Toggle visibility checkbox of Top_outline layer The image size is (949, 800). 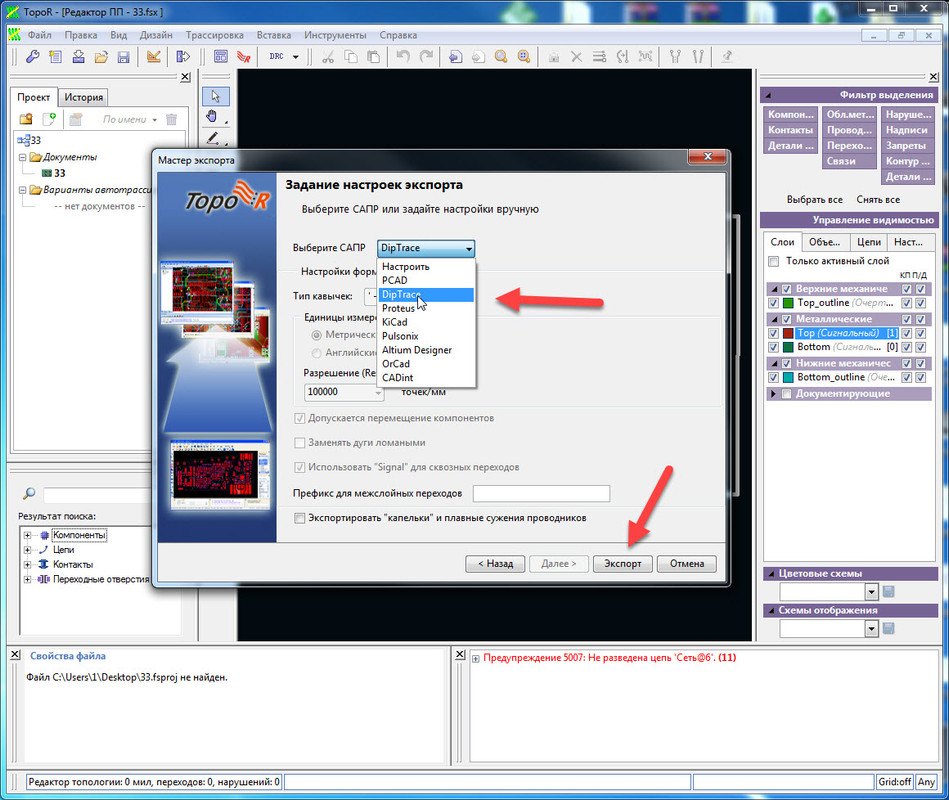point(773,303)
